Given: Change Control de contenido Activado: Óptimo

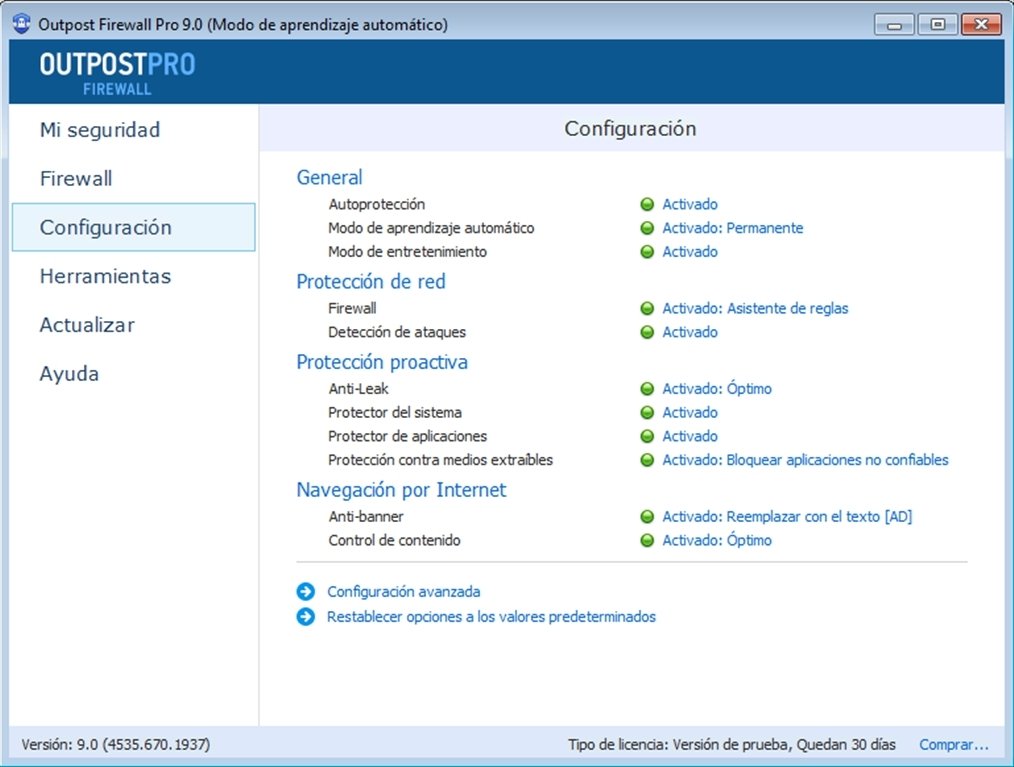Looking at the screenshot, I should pyautogui.click(x=717, y=541).
